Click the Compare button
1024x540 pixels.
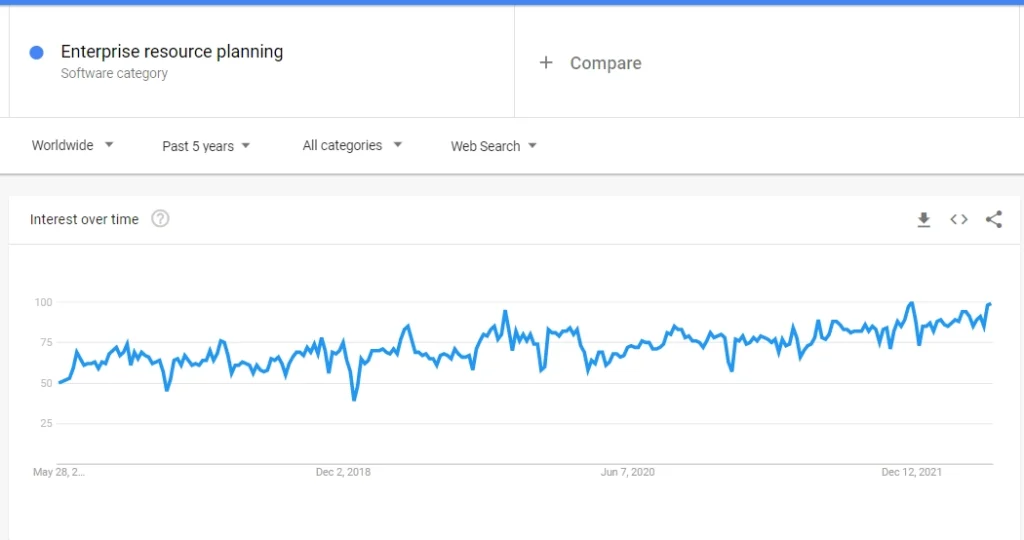[605, 63]
